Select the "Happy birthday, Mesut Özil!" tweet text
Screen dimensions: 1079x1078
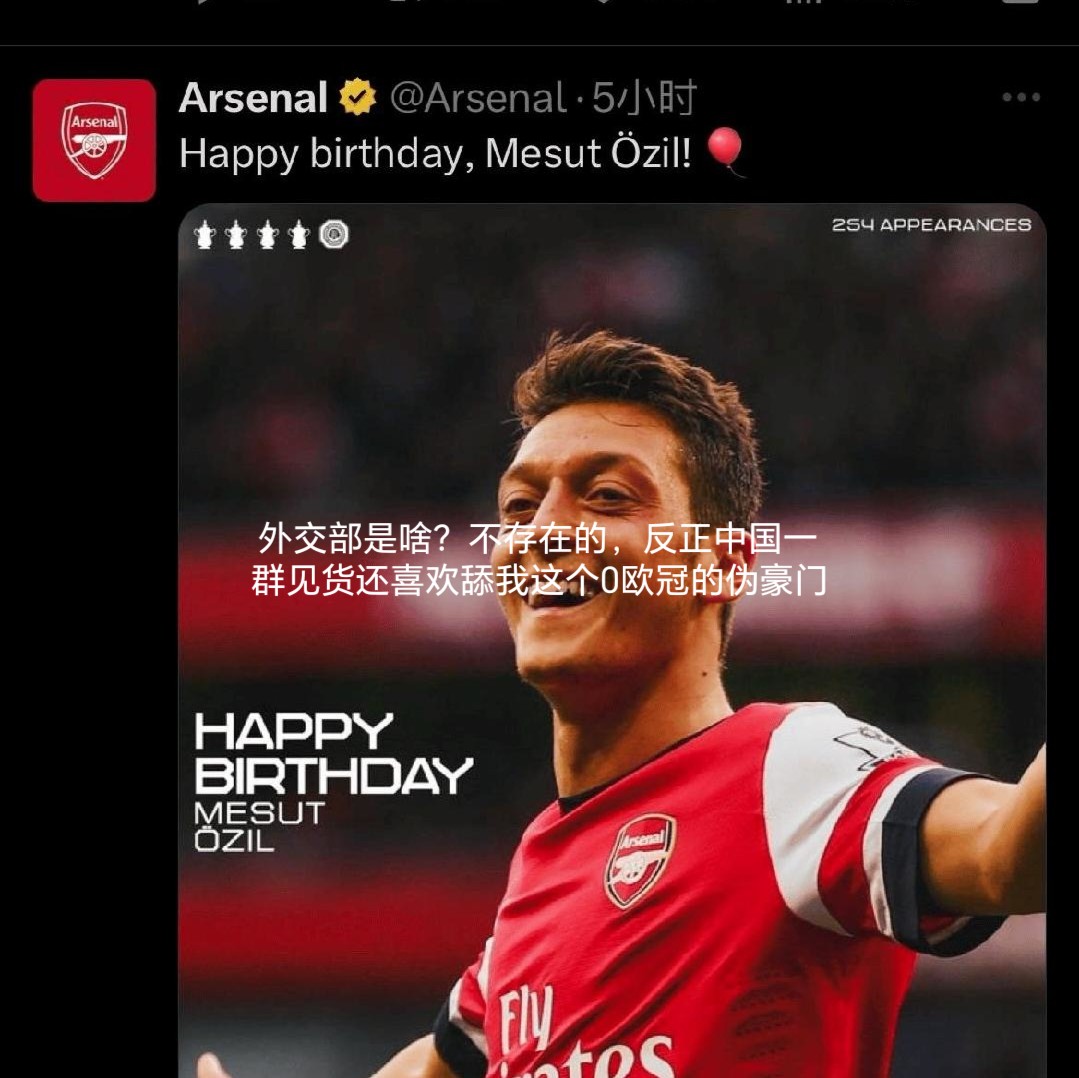[435, 154]
